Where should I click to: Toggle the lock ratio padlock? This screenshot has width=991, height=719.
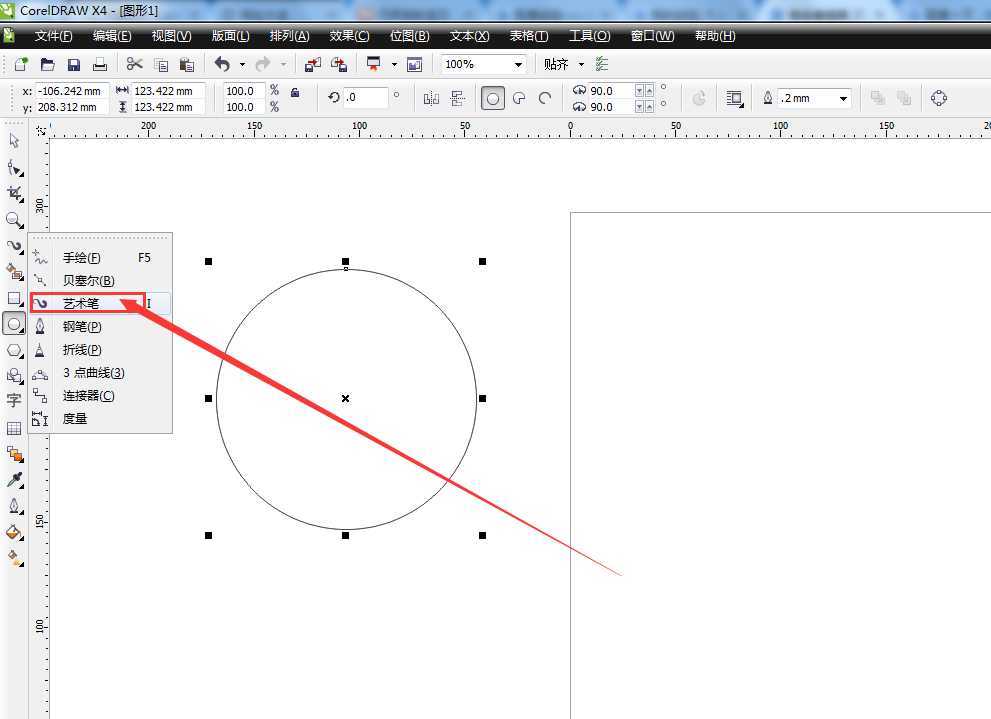tap(294, 92)
